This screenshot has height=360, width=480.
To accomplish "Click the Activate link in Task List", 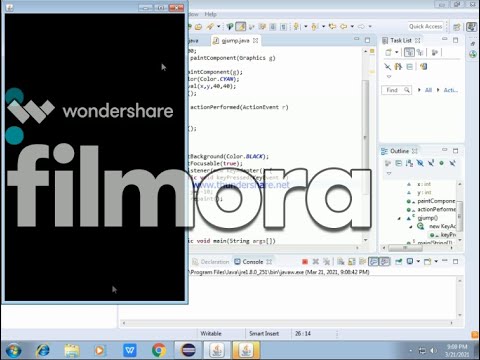I will click(451, 90).
